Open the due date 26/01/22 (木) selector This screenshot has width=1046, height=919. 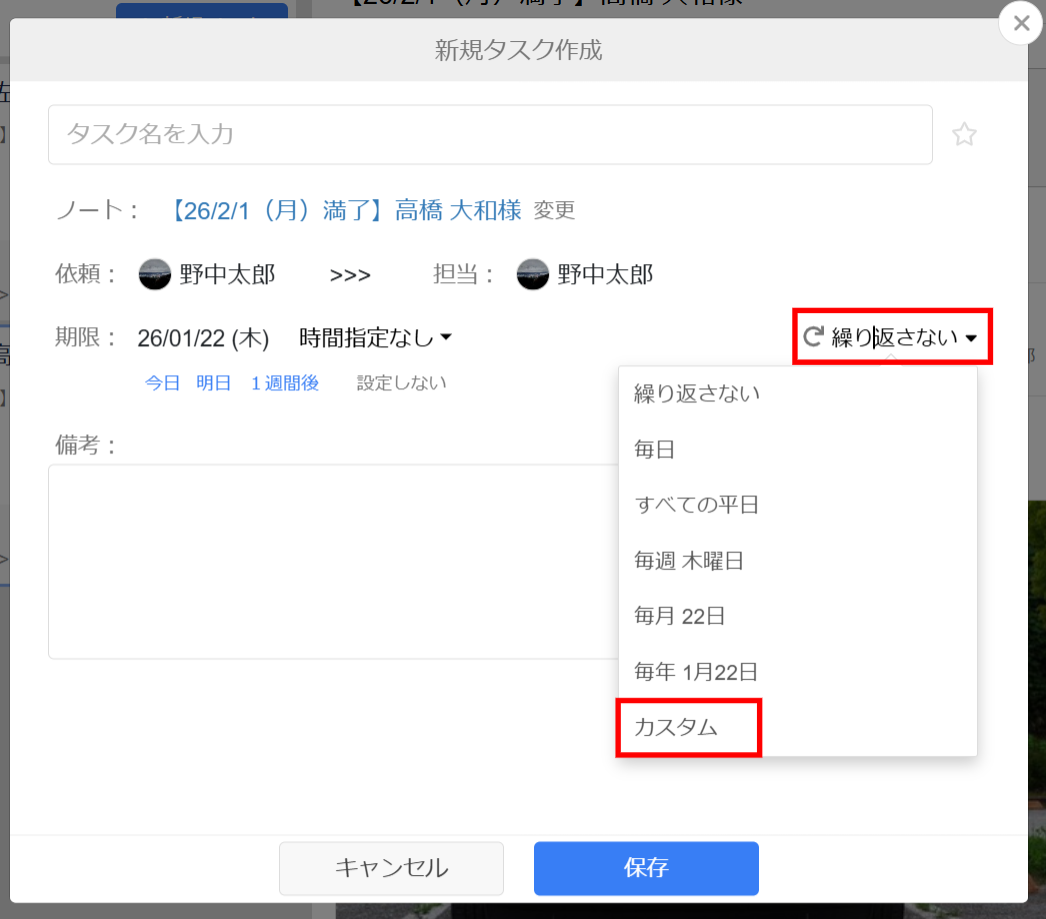pos(203,338)
